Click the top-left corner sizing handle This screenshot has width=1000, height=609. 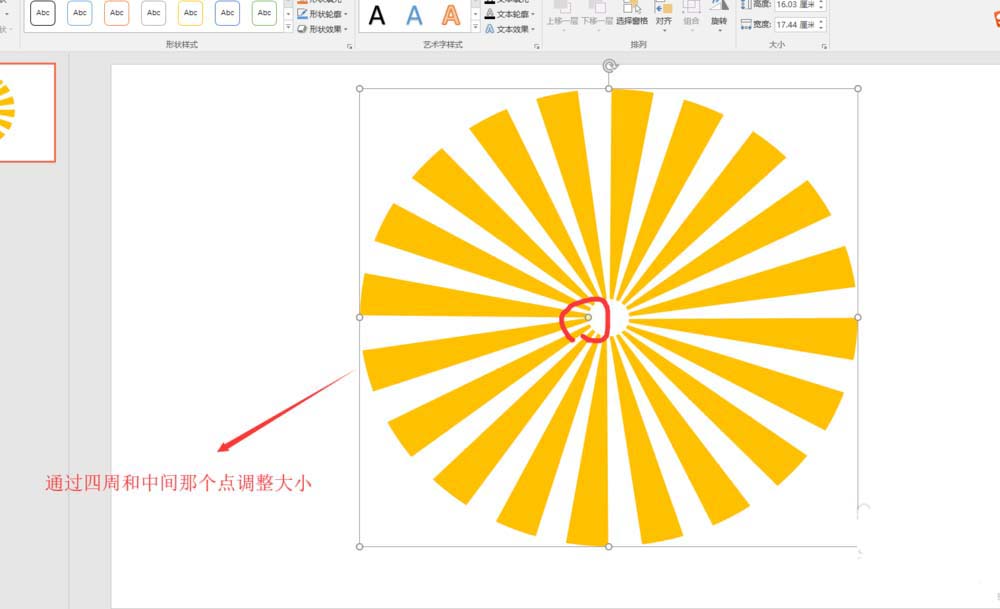coord(360,89)
